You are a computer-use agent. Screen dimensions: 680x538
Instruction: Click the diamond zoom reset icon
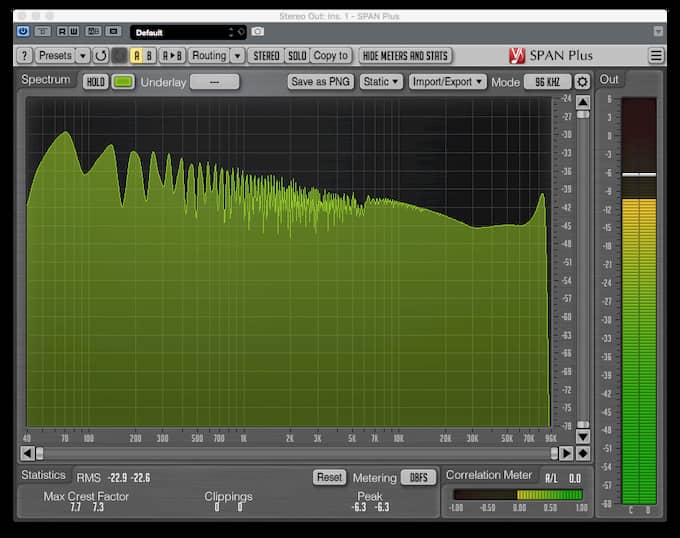[x=583, y=453]
